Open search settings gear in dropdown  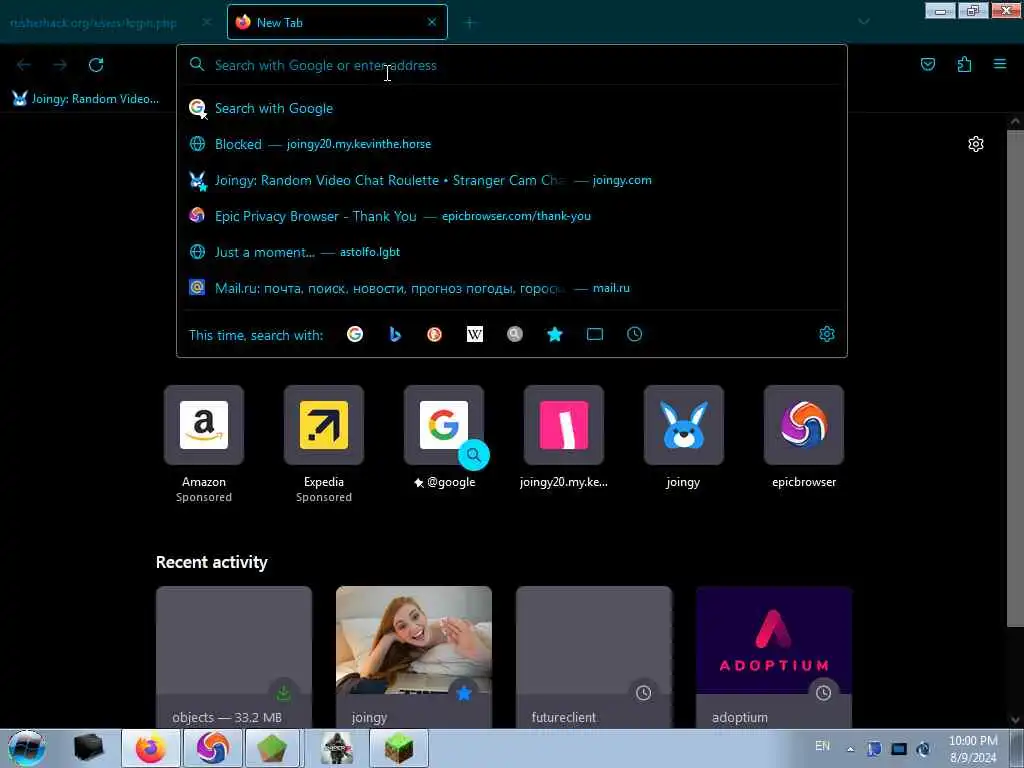tap(827, 334)
